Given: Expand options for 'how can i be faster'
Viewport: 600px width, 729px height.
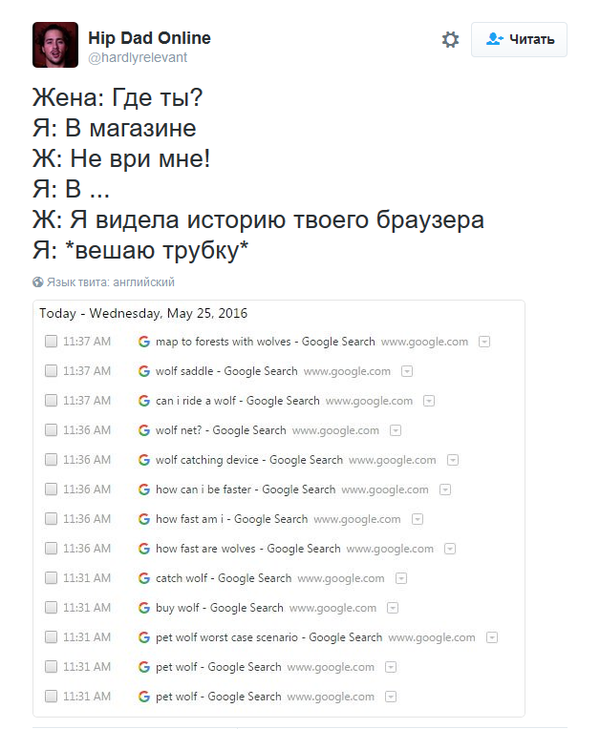Looking at the screenshot, I should (445, 490).
